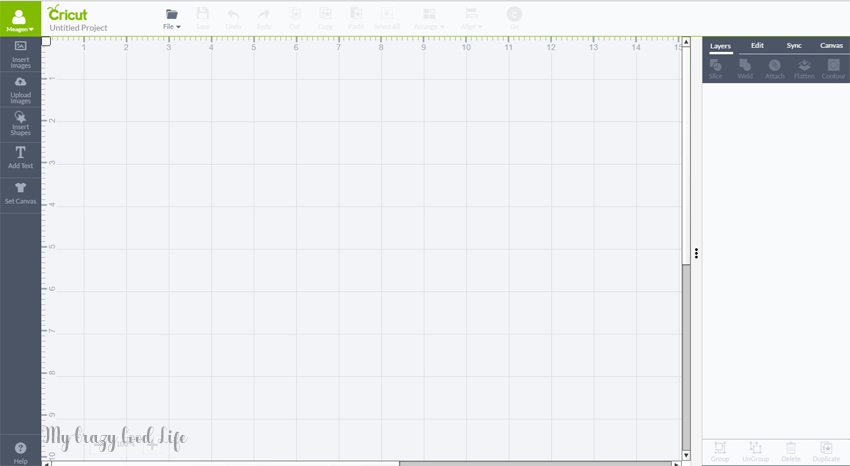Open the Insert Images panel
Screen dimensions: 850x466
(21, 54)
